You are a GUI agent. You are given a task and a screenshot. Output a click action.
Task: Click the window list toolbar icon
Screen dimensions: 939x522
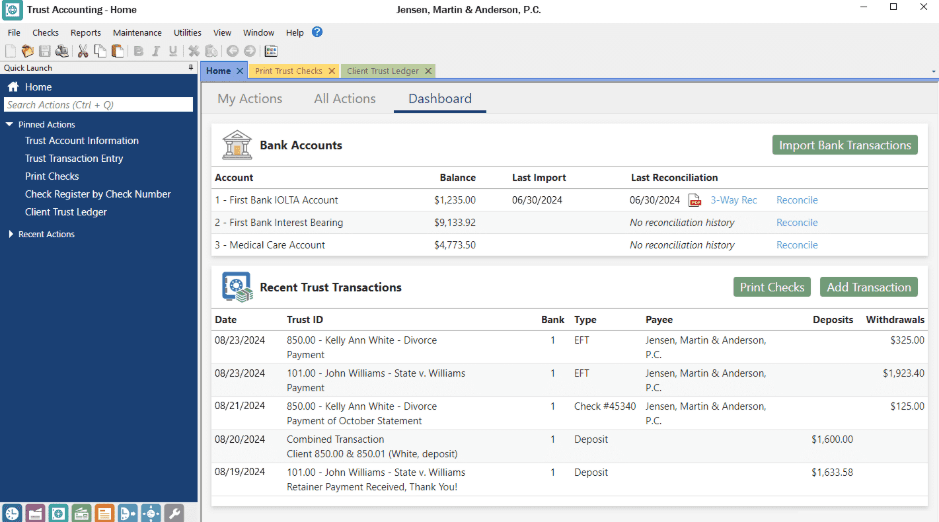click(x=271, y=51)
